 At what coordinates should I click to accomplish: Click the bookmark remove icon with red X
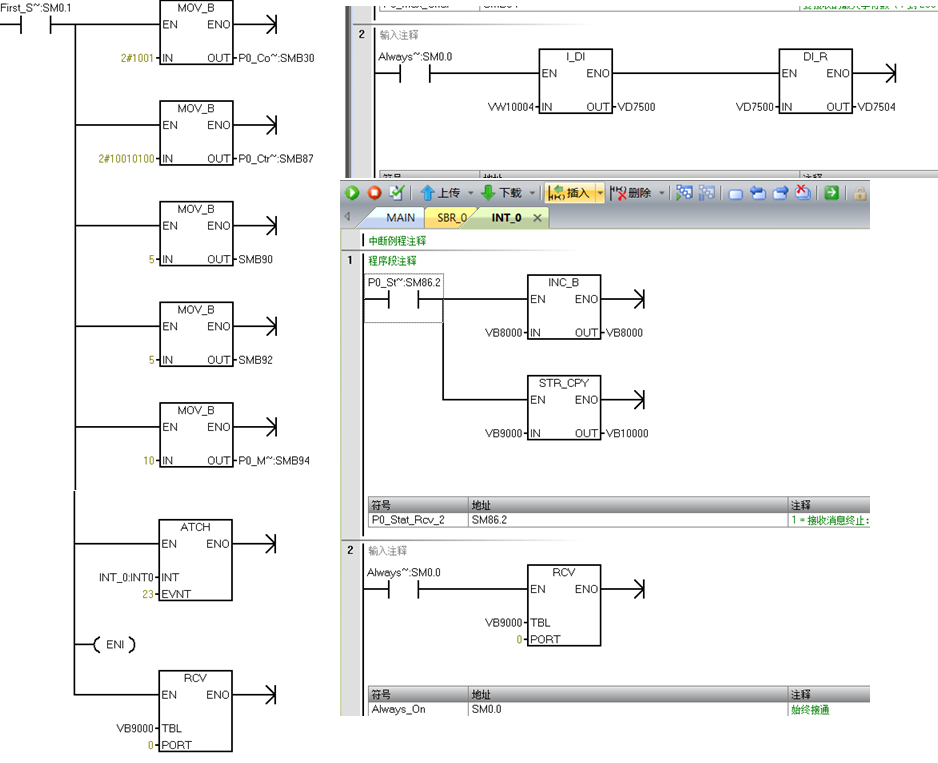pyautogui.click(x=803, y=193)
